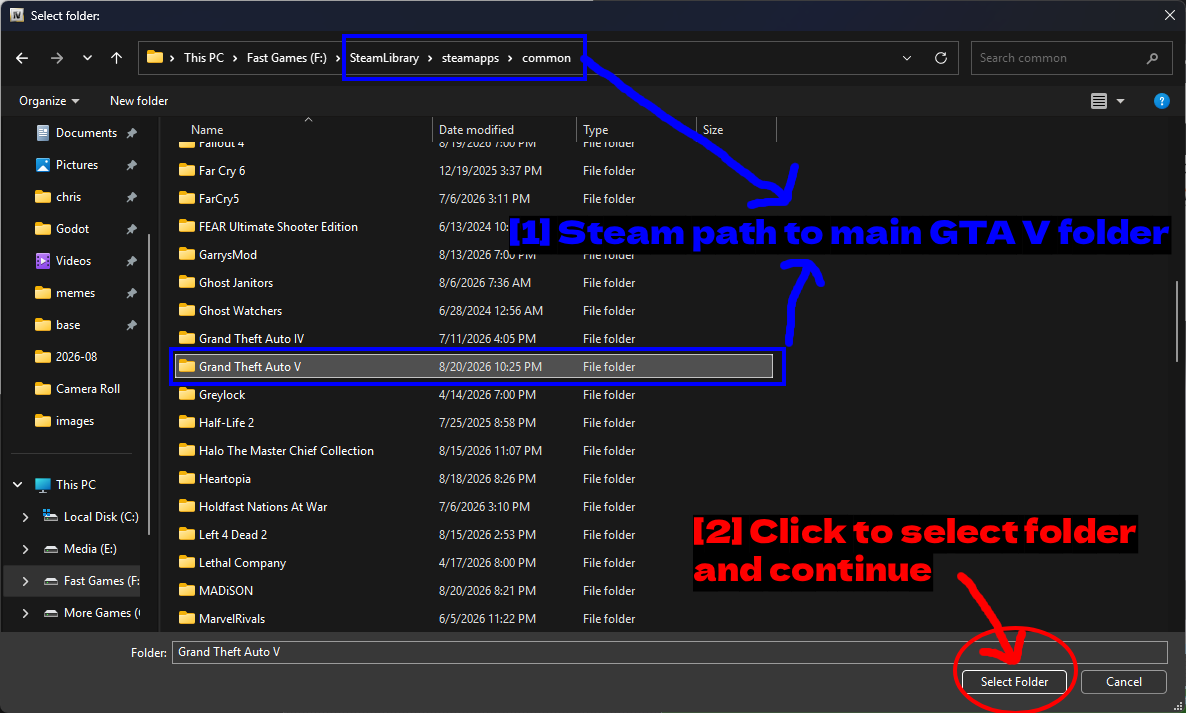Confirm with the Select Folder button
1186x713 pixels.
pyautogui.click(x=1014, y=682)
